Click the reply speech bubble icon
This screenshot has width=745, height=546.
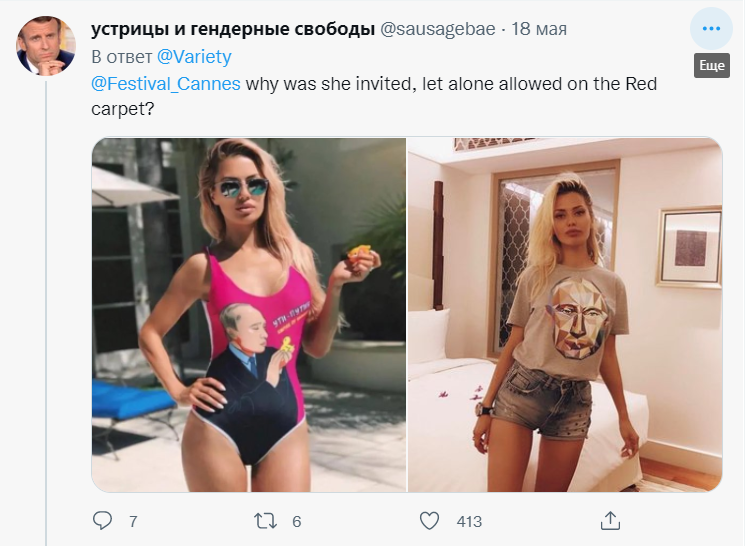point(102,521)
